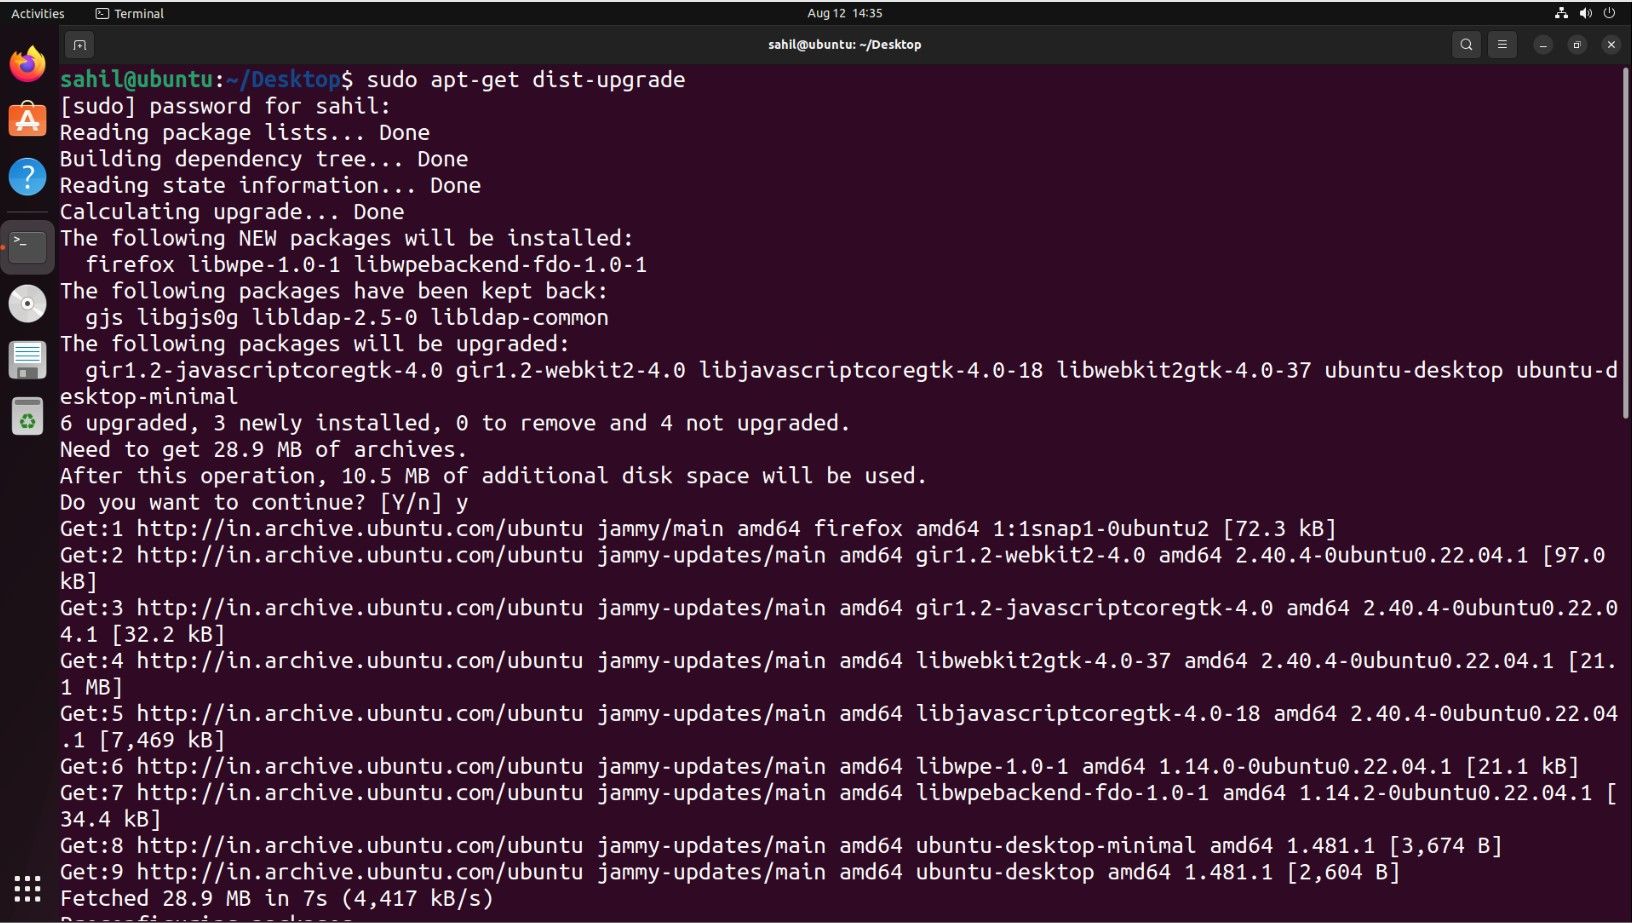Select the Terminal icon in the dock
This screenshot has height=923, width=1632.
[27, 246]
